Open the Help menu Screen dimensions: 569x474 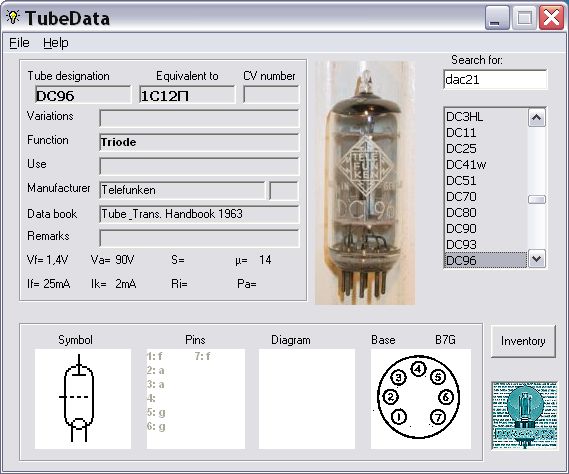coord(56,43)
